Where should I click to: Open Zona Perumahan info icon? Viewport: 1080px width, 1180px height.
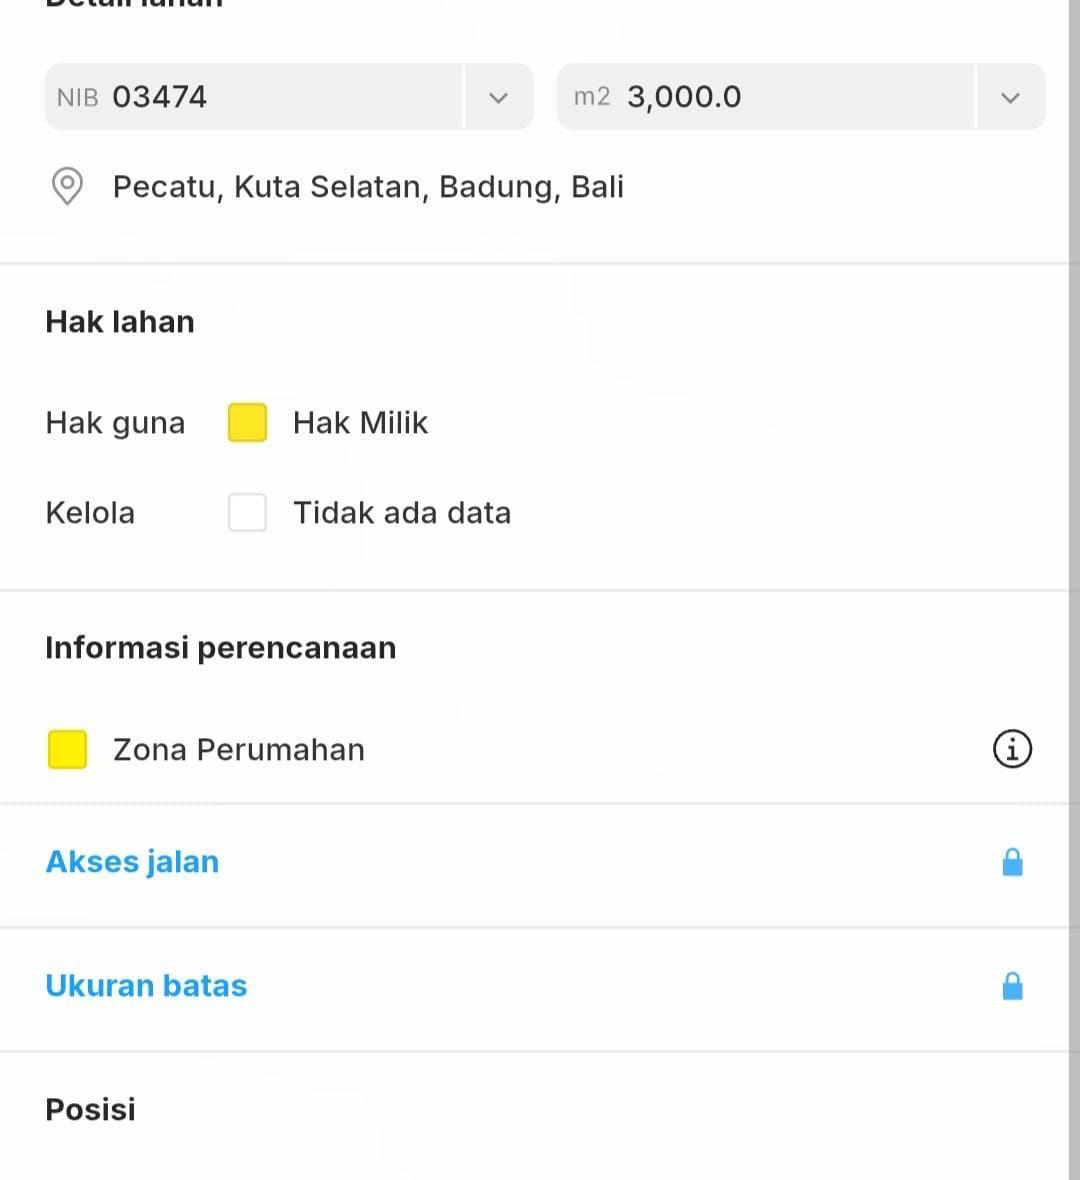(x=1012, y=748)
